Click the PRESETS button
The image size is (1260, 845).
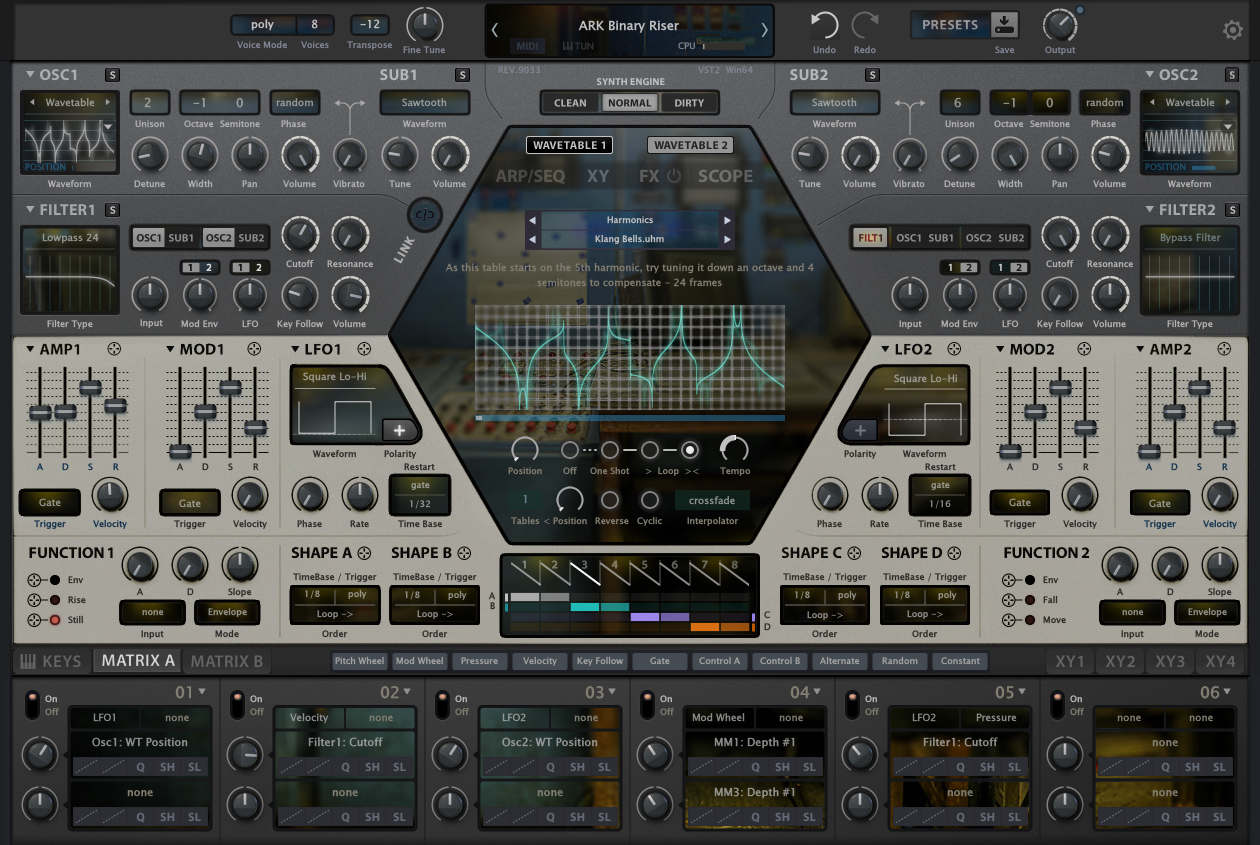tap(950, 25)
